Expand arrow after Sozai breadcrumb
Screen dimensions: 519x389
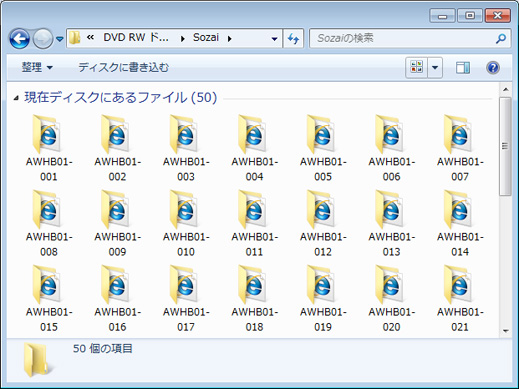pyautogui.click(x=229, y=39)
